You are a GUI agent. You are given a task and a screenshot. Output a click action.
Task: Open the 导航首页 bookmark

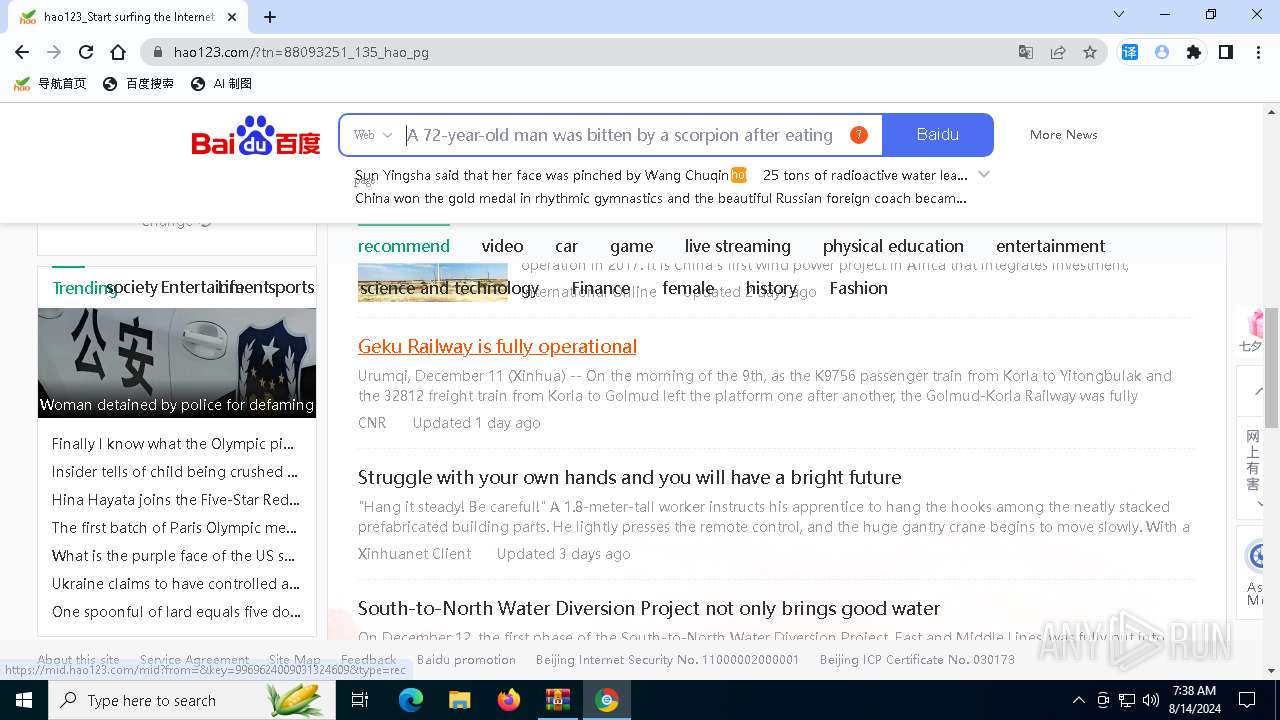pos(50,84)
